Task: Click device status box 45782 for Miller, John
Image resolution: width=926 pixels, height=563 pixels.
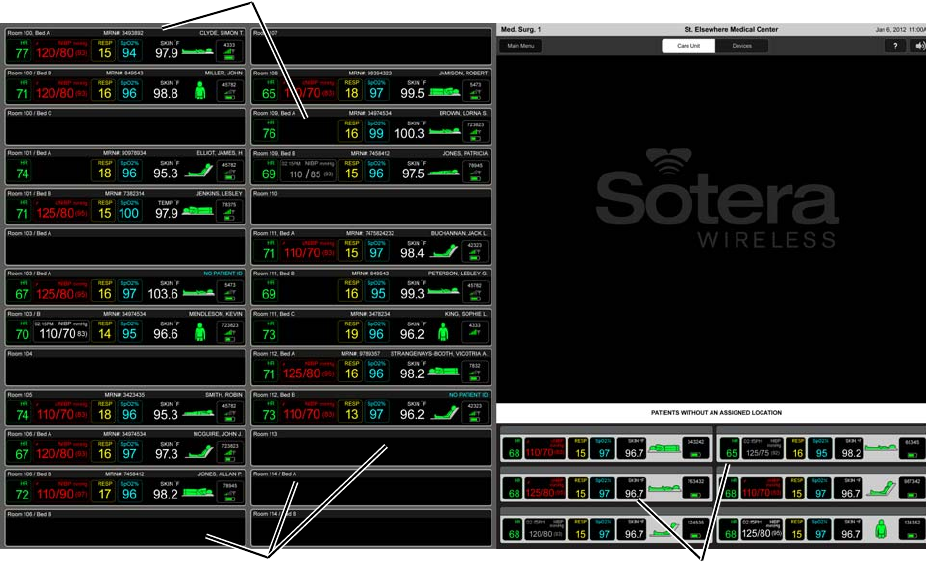Action: click(229, 91)
